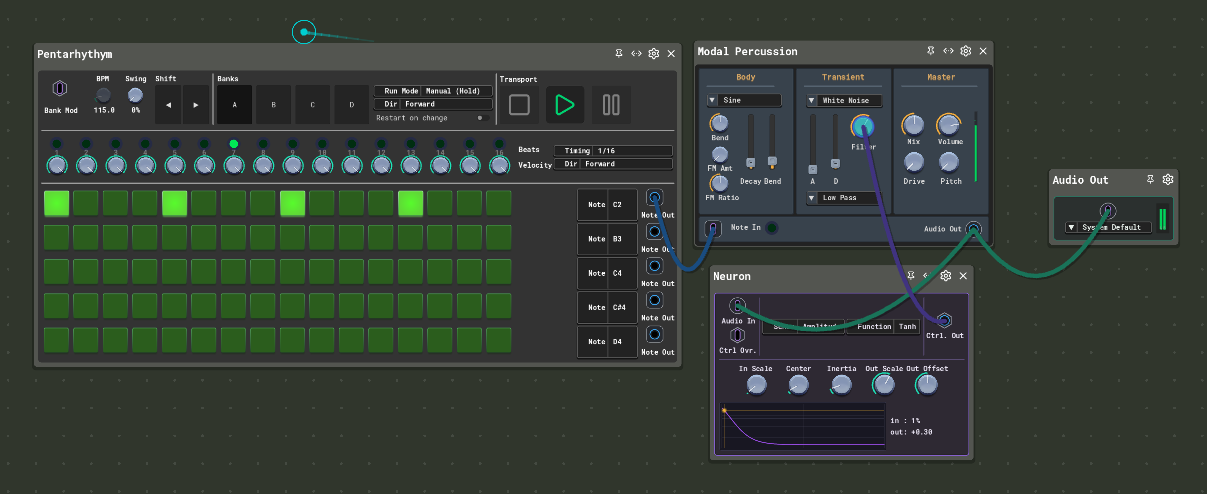Click the Note B3 field
Image resolution: width=1207 pixels, height=494 pixels.
[609, 239]
